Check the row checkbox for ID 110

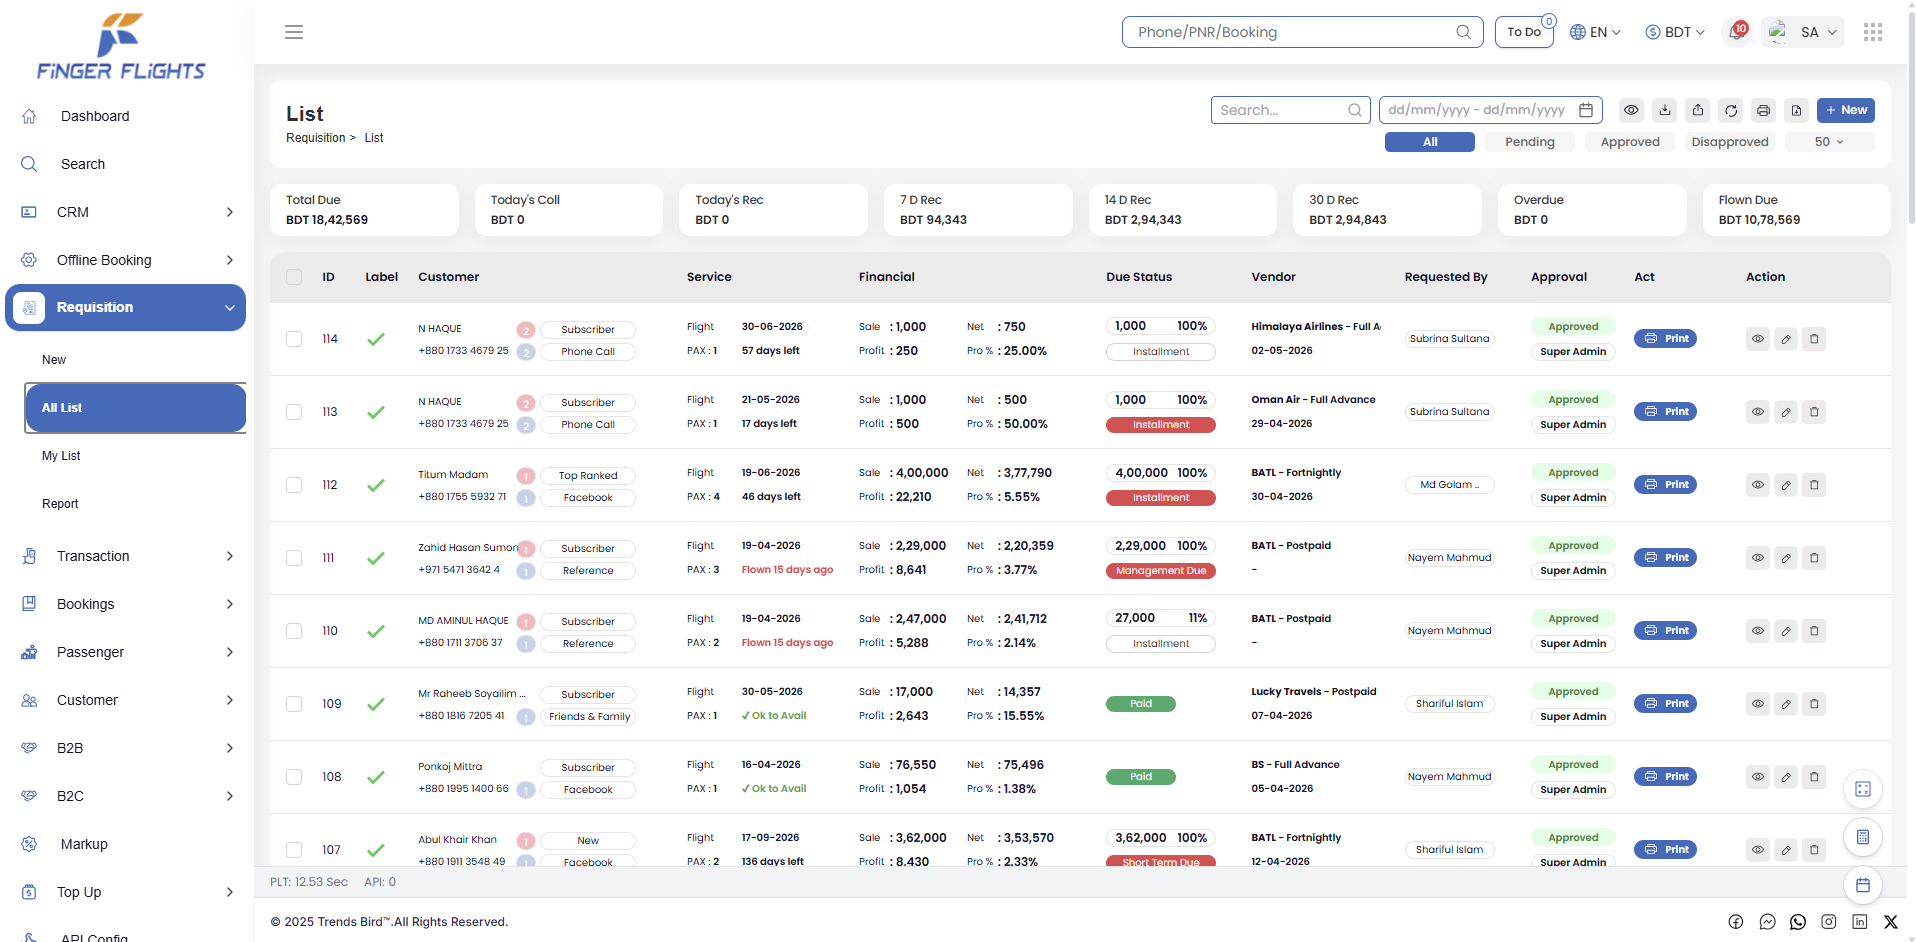point(294,631)
